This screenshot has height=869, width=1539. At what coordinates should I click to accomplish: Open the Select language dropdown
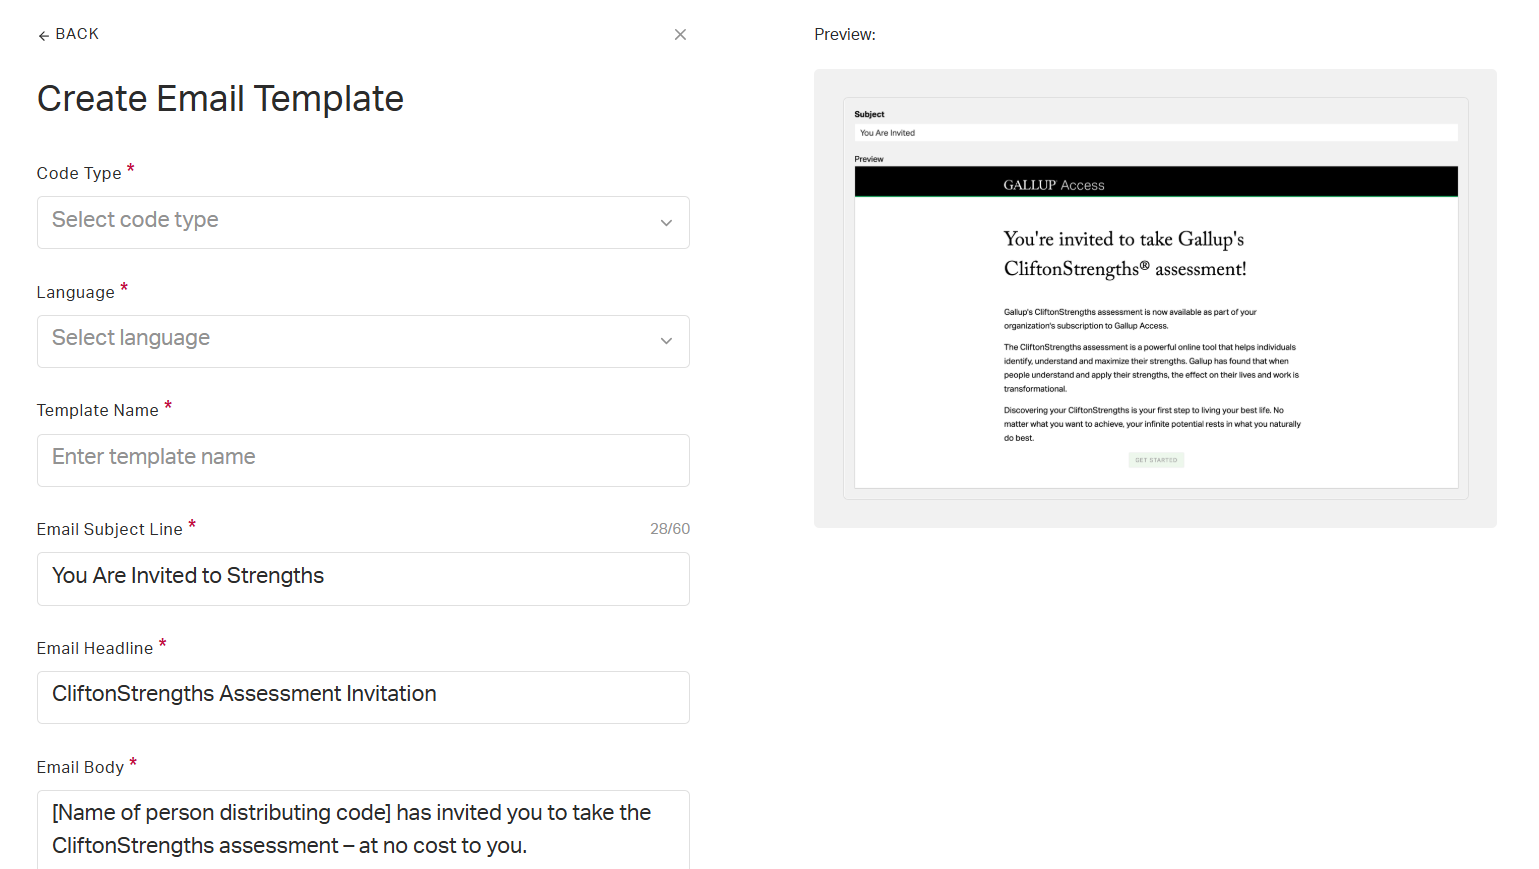click(x=363, y=341)
